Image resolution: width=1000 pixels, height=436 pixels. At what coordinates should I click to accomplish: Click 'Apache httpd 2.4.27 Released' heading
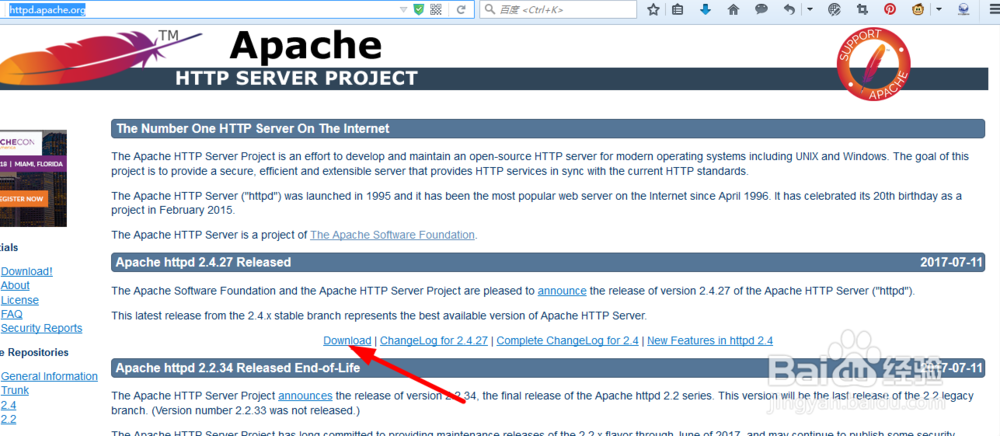[x=203, y=262]
